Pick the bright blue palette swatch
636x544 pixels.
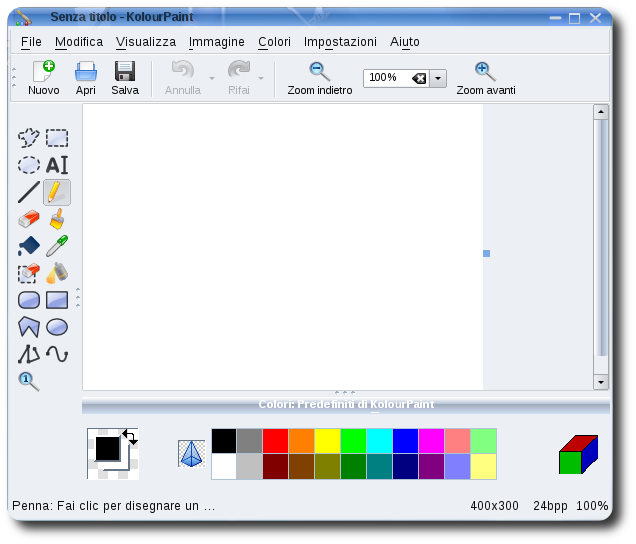[405, 441]
